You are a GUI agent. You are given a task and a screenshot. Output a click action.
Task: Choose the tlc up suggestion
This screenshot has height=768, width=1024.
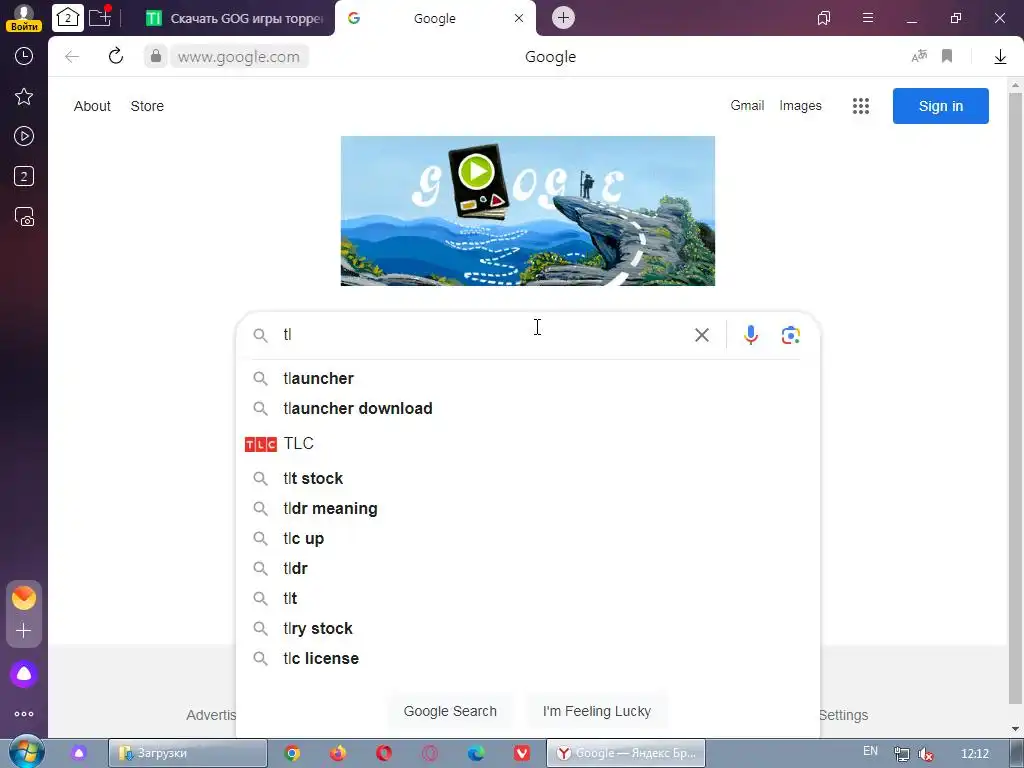click(527, 538)
